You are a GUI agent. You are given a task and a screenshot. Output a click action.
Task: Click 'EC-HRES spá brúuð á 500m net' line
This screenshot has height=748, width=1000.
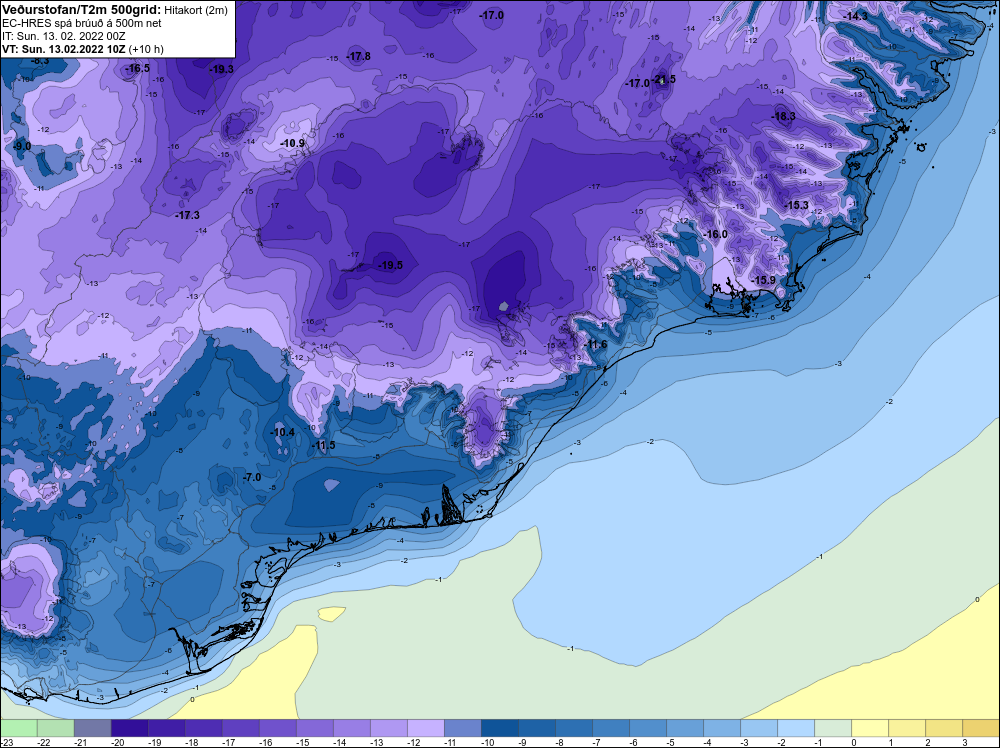[x=82, y=23]
